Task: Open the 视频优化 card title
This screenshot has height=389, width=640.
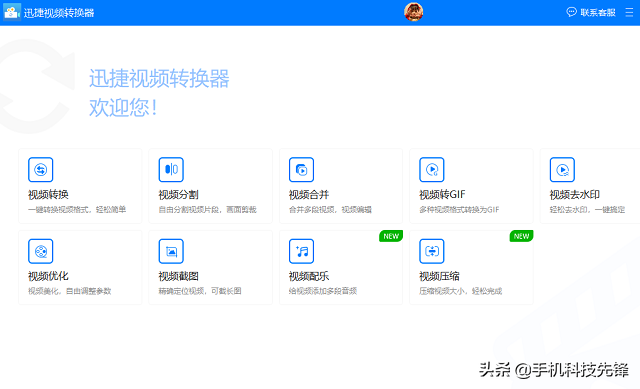Action: 48,276
